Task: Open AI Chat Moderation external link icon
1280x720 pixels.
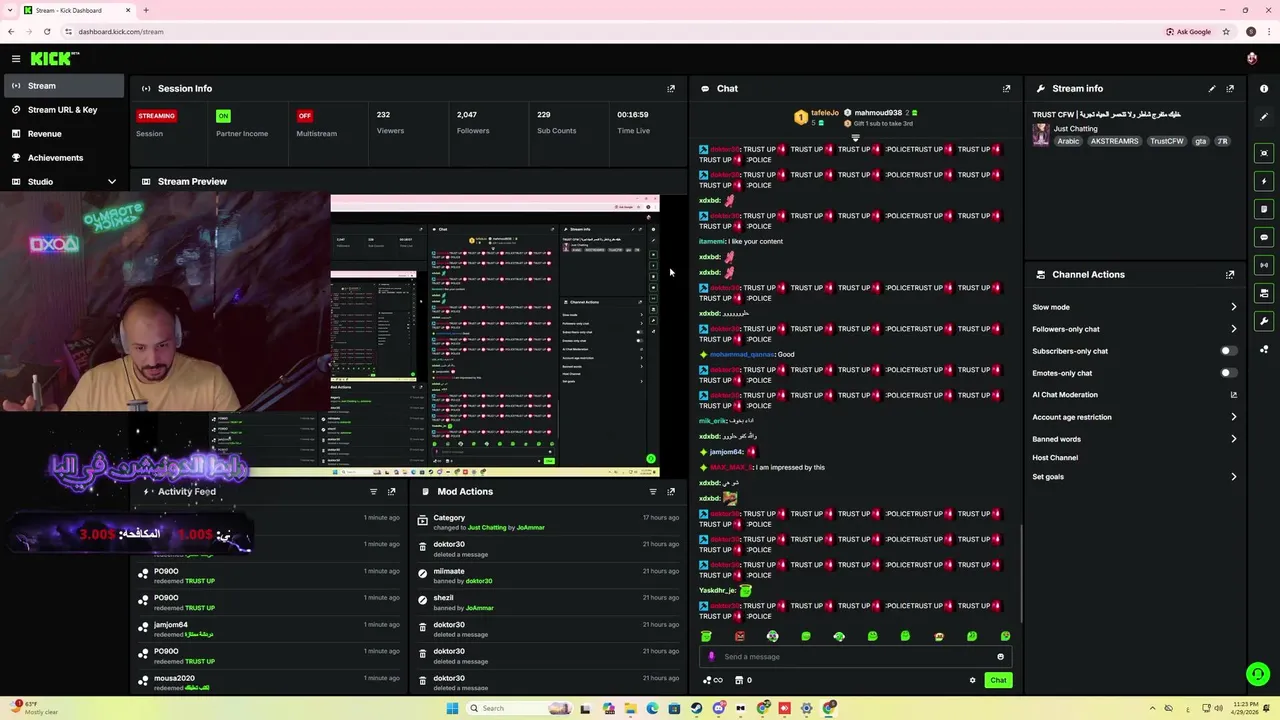Action: click(x=1233, y=395)
